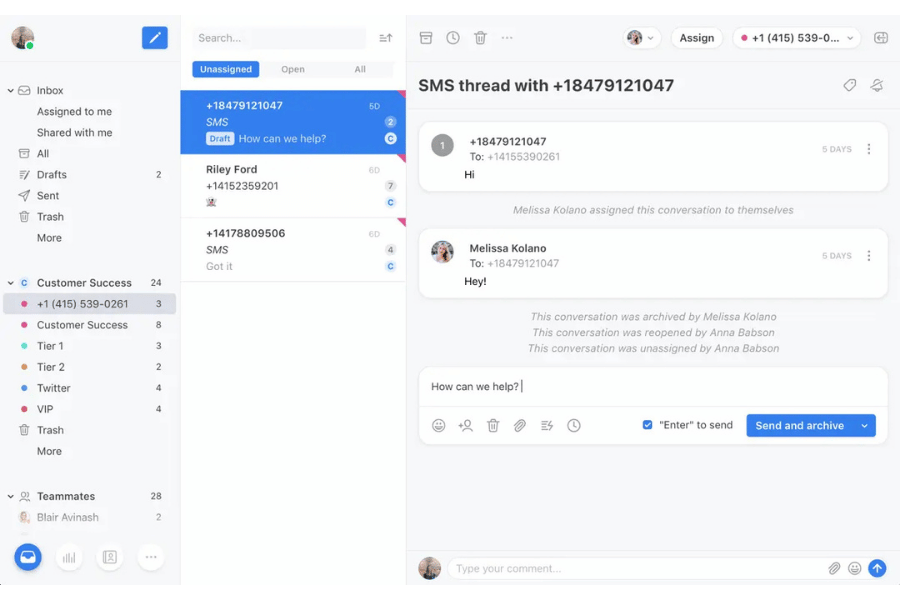Open the assignee avatar dropdown

642,38
